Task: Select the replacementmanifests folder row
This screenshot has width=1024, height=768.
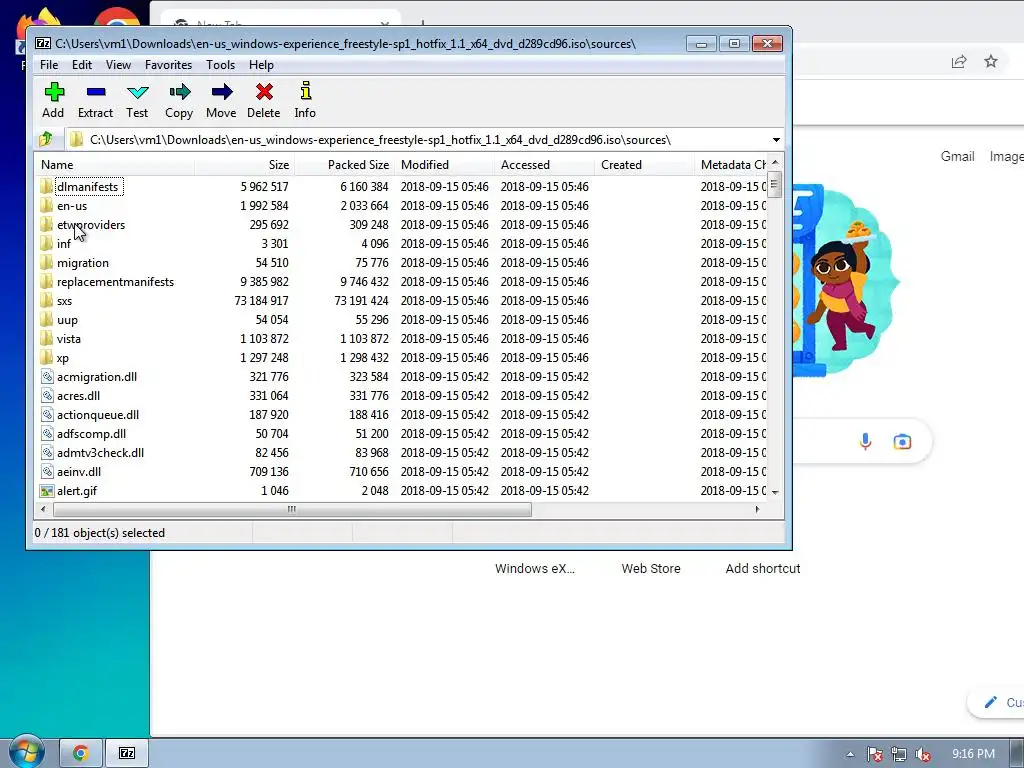Action: pos(402,281)
